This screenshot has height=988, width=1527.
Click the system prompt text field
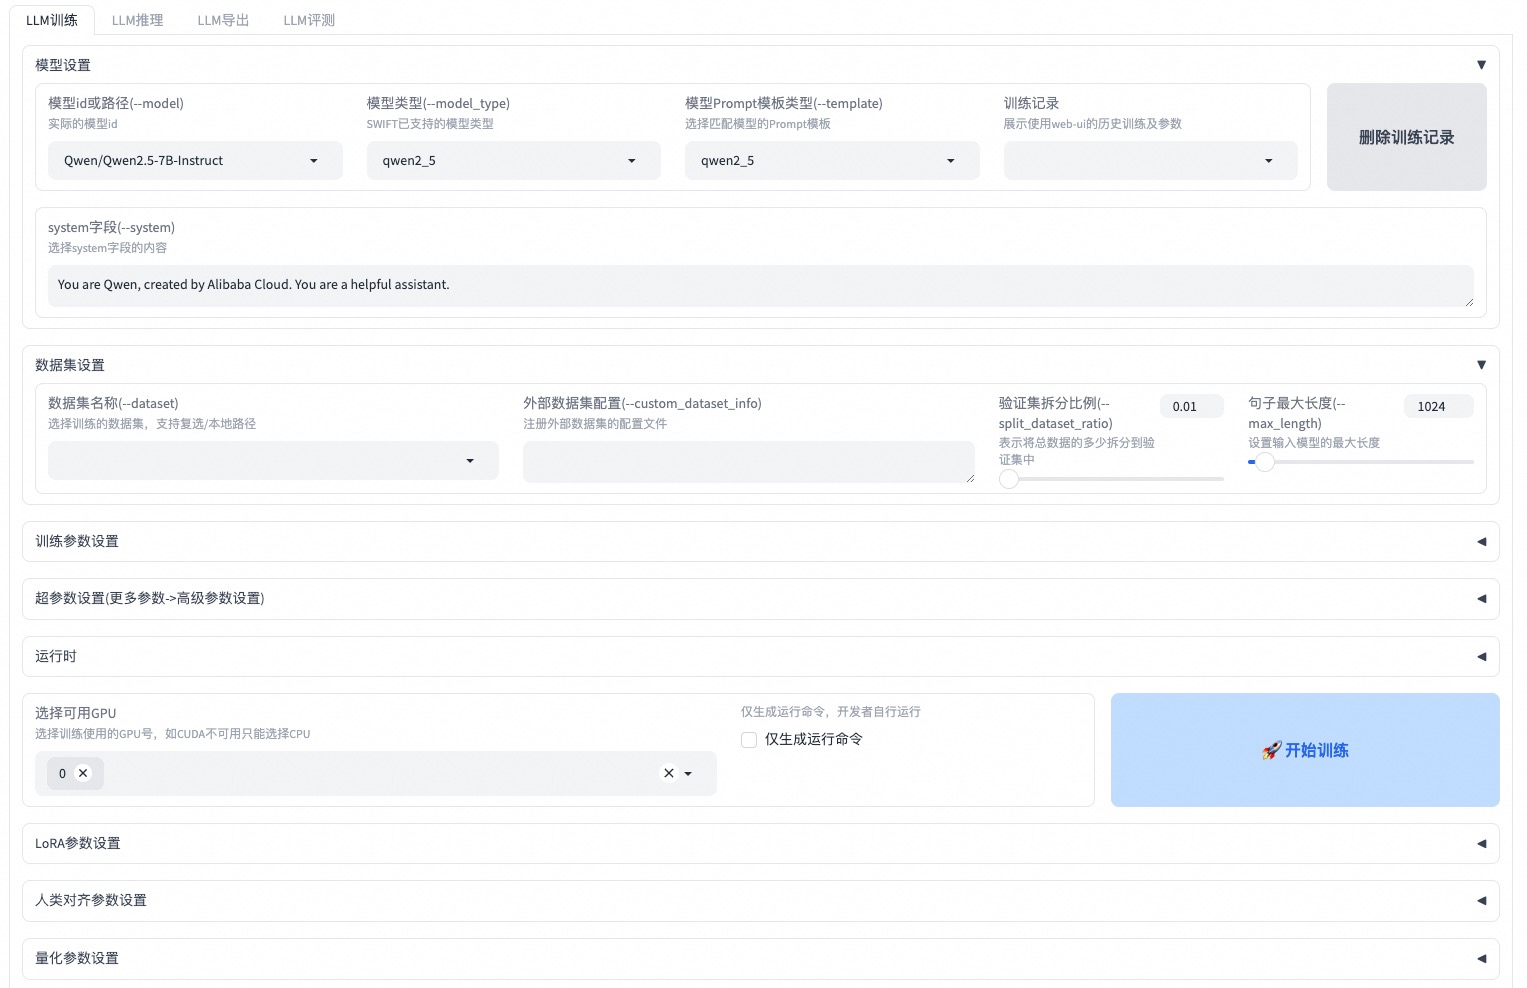tap(760, 285)
